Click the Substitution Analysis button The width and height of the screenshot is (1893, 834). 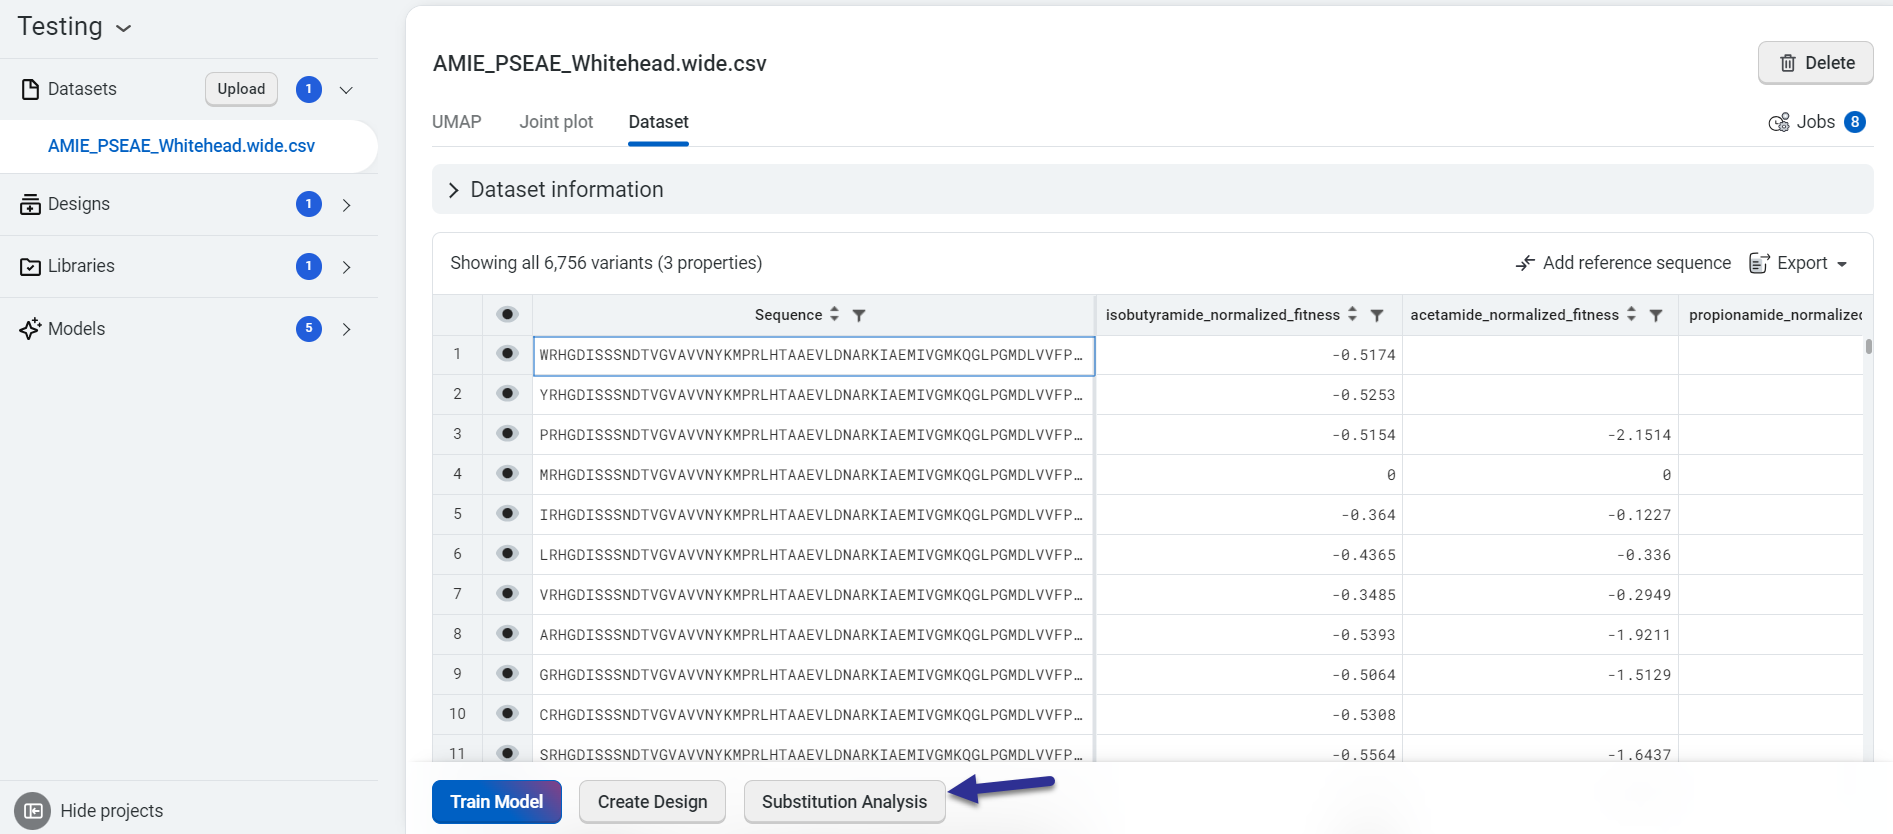pyautogui.click(x=844, y=802)
